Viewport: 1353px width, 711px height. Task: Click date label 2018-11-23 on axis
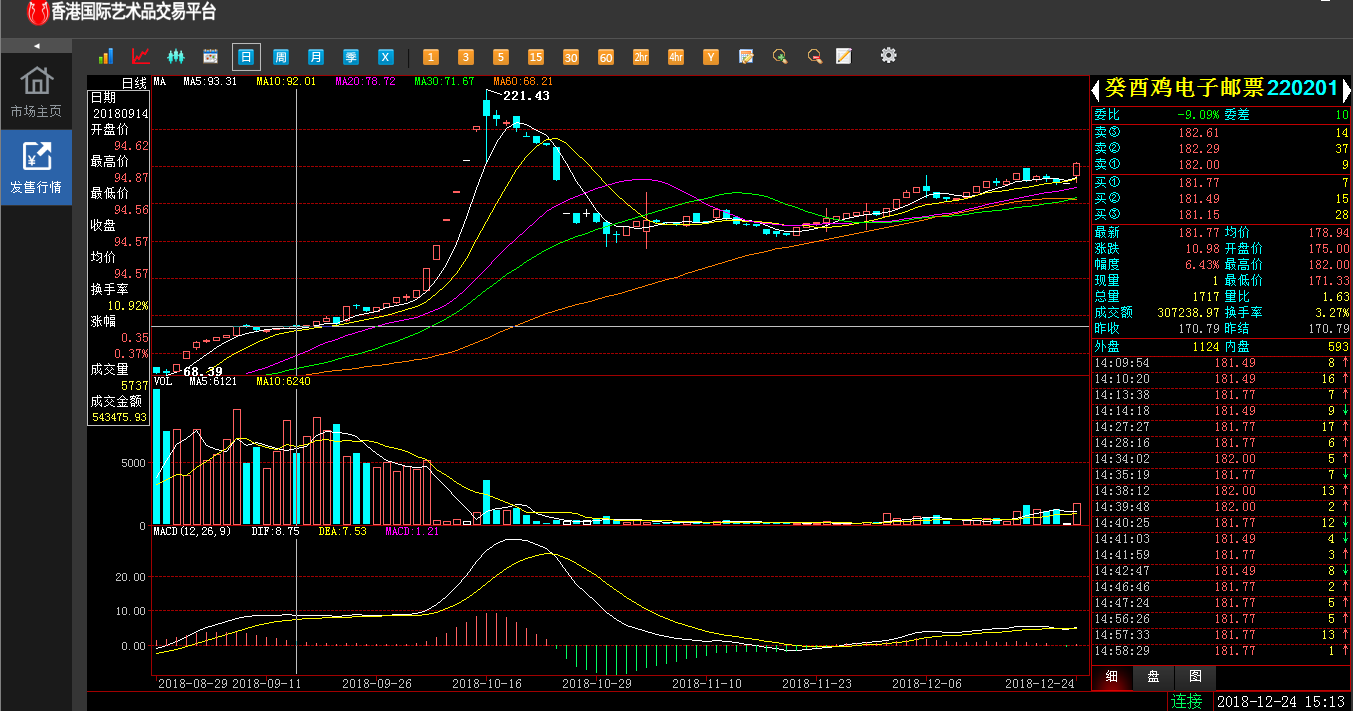coord(817,684)
